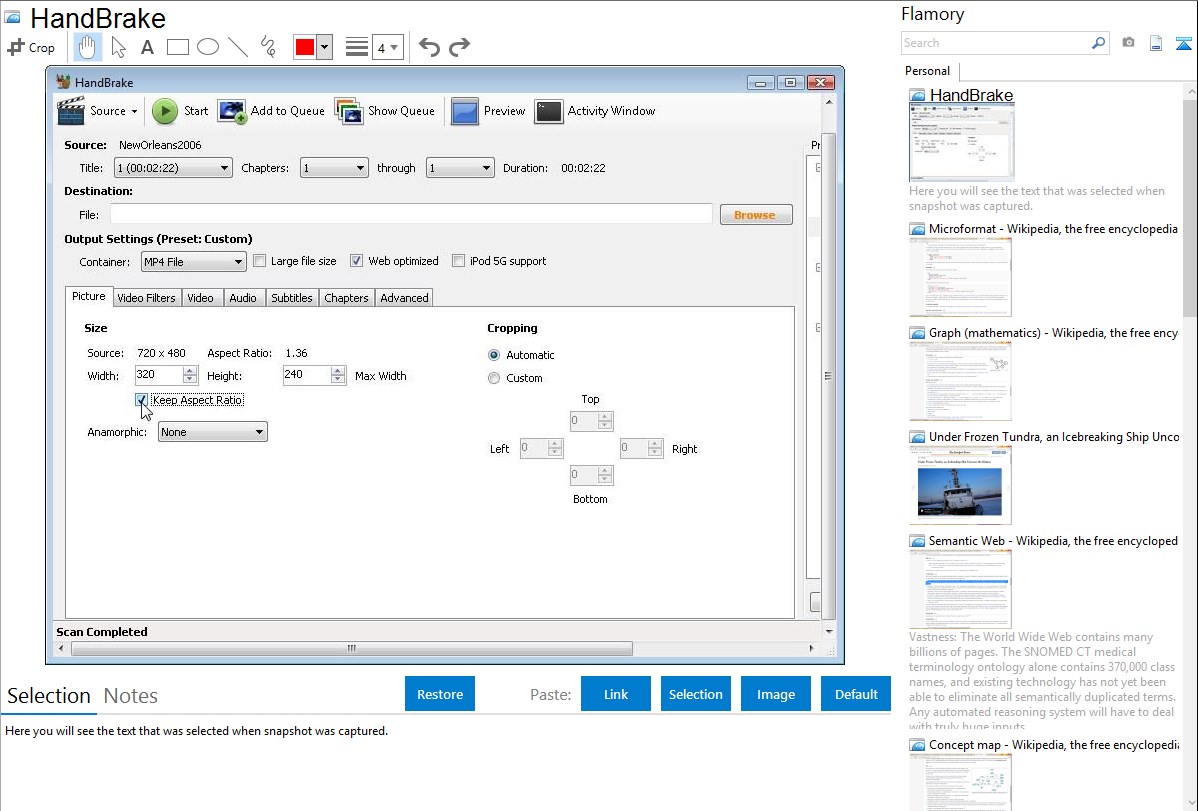This screenshot has height=811, width=1198.
Task: Choose the text annotation tool
Action: coord(147,47)
